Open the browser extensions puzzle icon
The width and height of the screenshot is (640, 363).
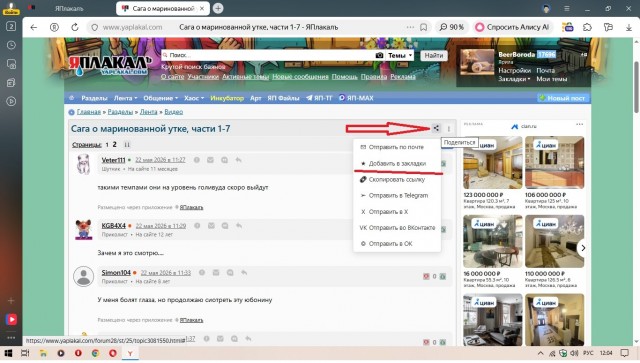click(587, 27)
